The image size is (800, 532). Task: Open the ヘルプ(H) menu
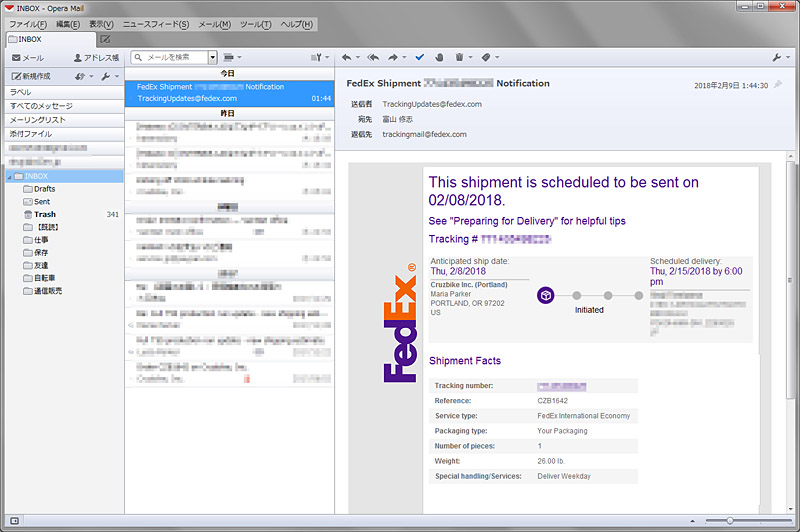(x=296, y=24)
